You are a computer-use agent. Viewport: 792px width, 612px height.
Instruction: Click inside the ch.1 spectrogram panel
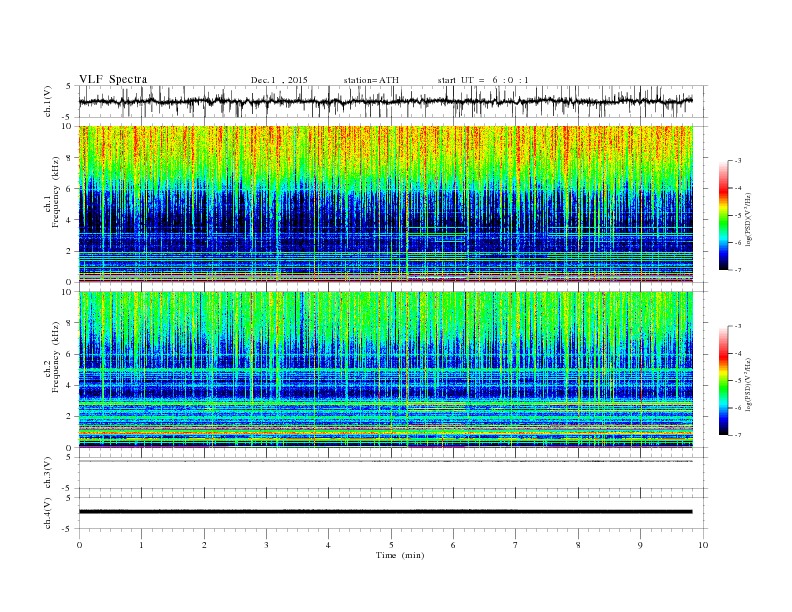pos(386,204)
